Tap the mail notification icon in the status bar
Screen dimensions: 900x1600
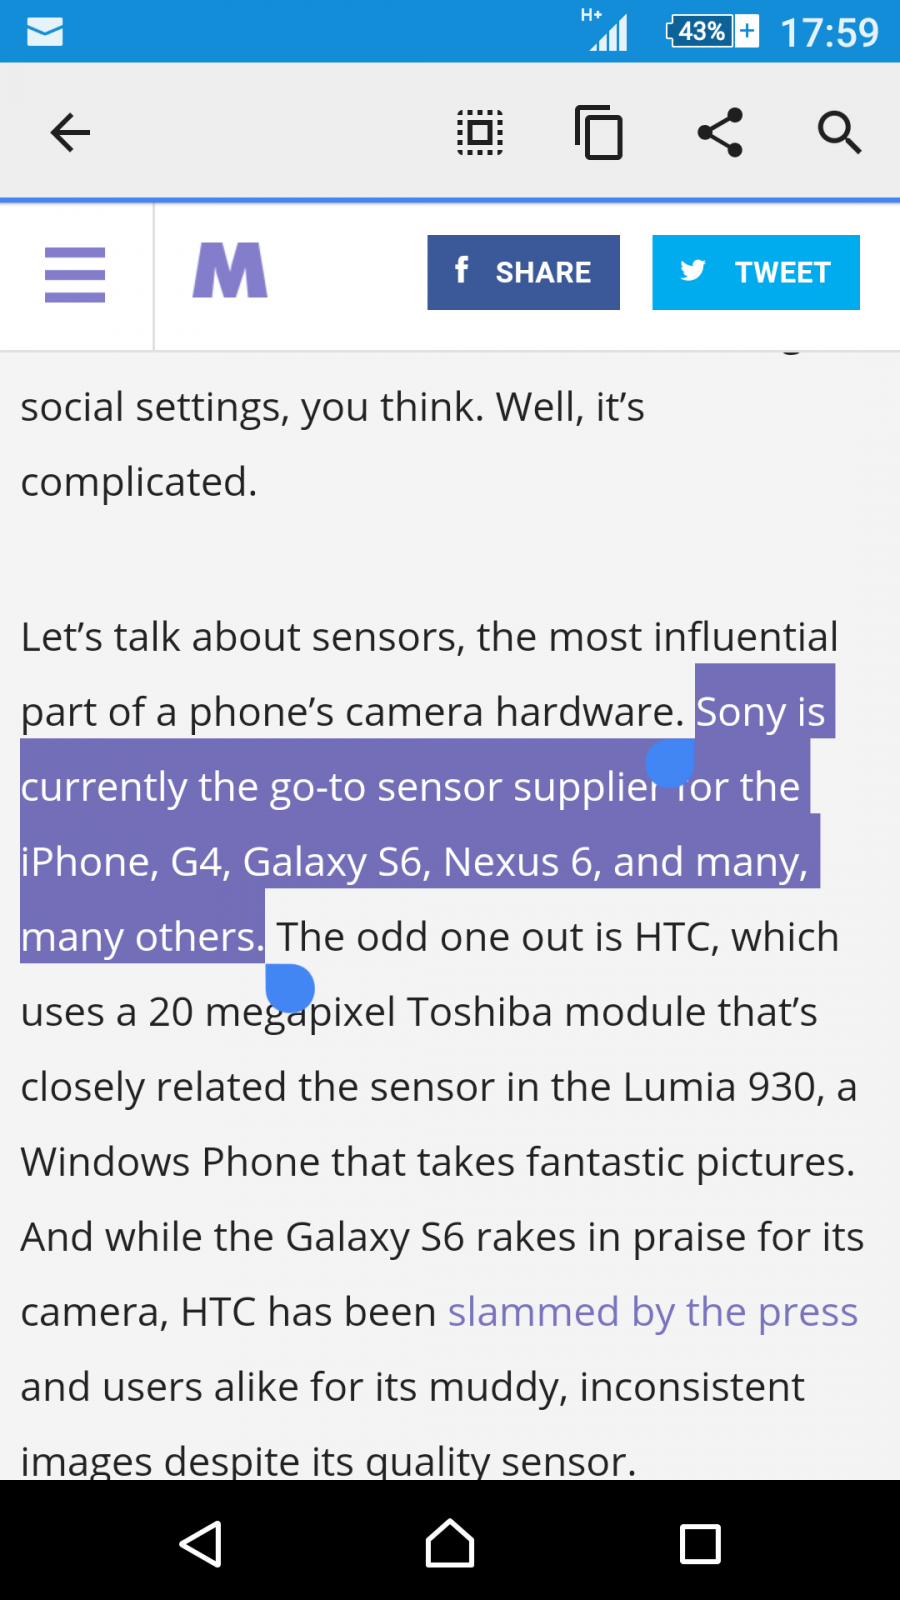click(45, 32)
